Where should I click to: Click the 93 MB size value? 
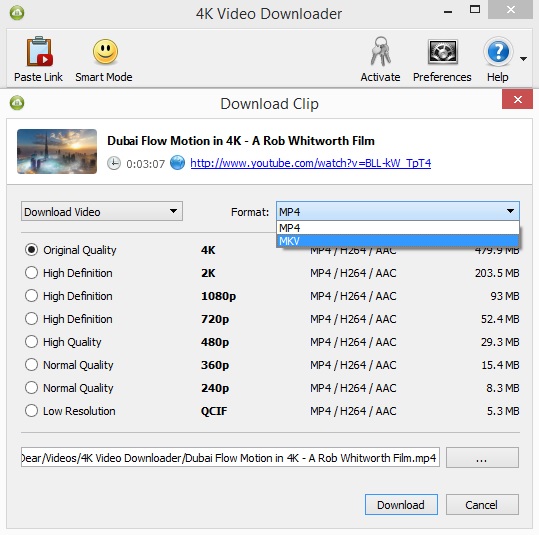505,296
